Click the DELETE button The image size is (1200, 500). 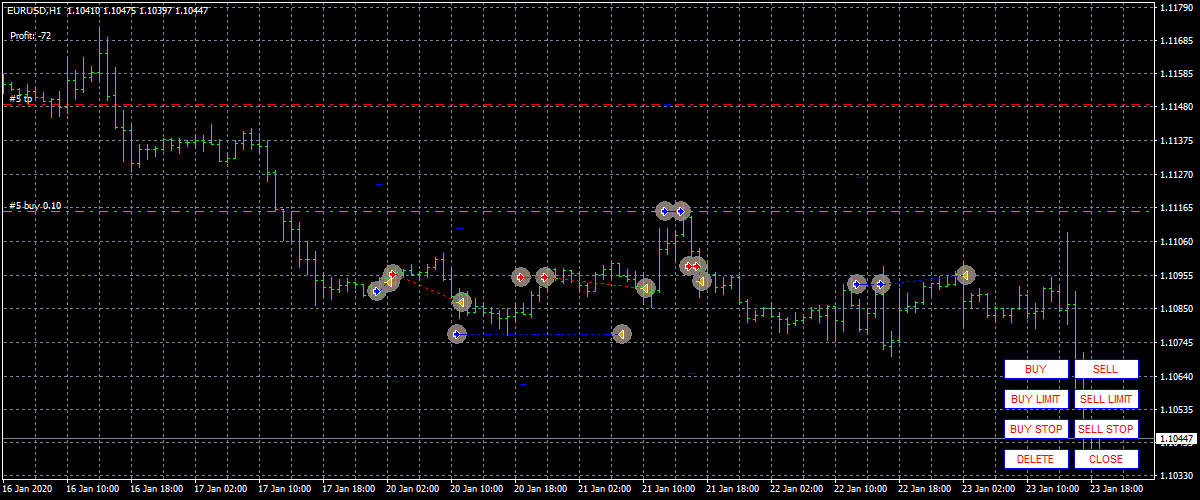[1036, 459]
